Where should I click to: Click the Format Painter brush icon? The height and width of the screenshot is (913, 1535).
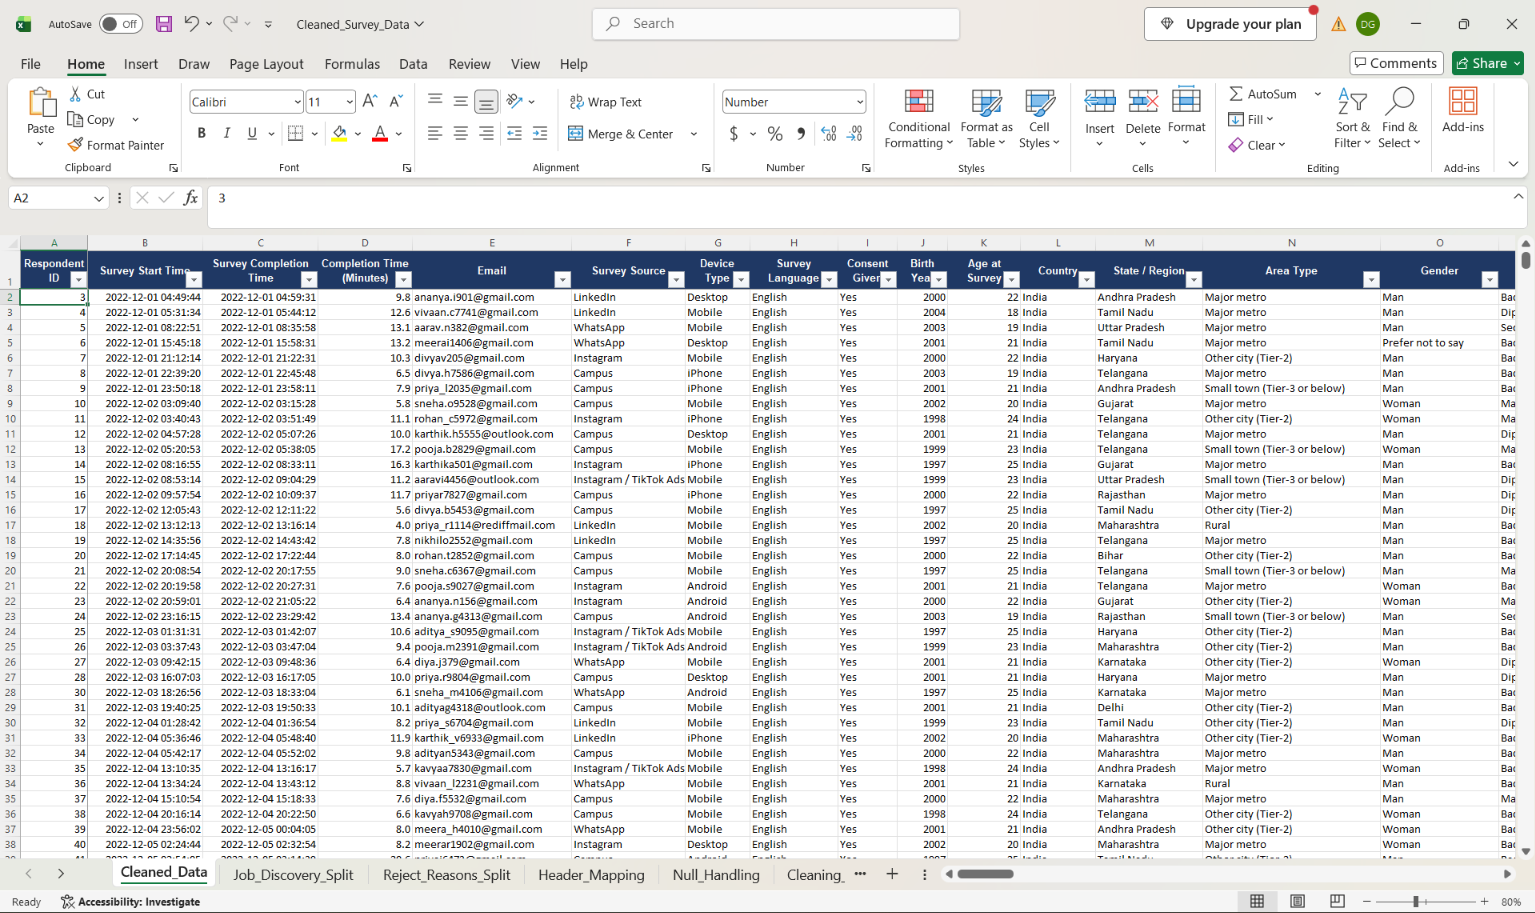pos(75,145)
